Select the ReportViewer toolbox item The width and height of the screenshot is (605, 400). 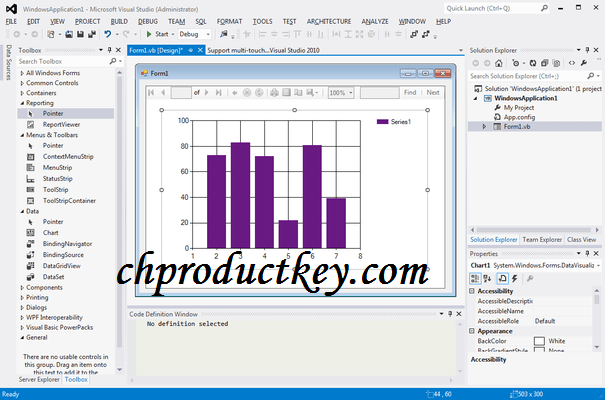pos(61,125)
